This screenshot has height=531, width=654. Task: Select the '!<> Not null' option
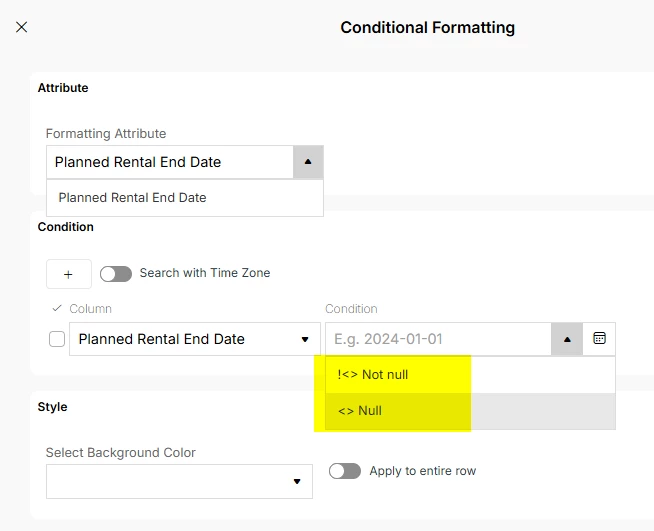point(373,375)
